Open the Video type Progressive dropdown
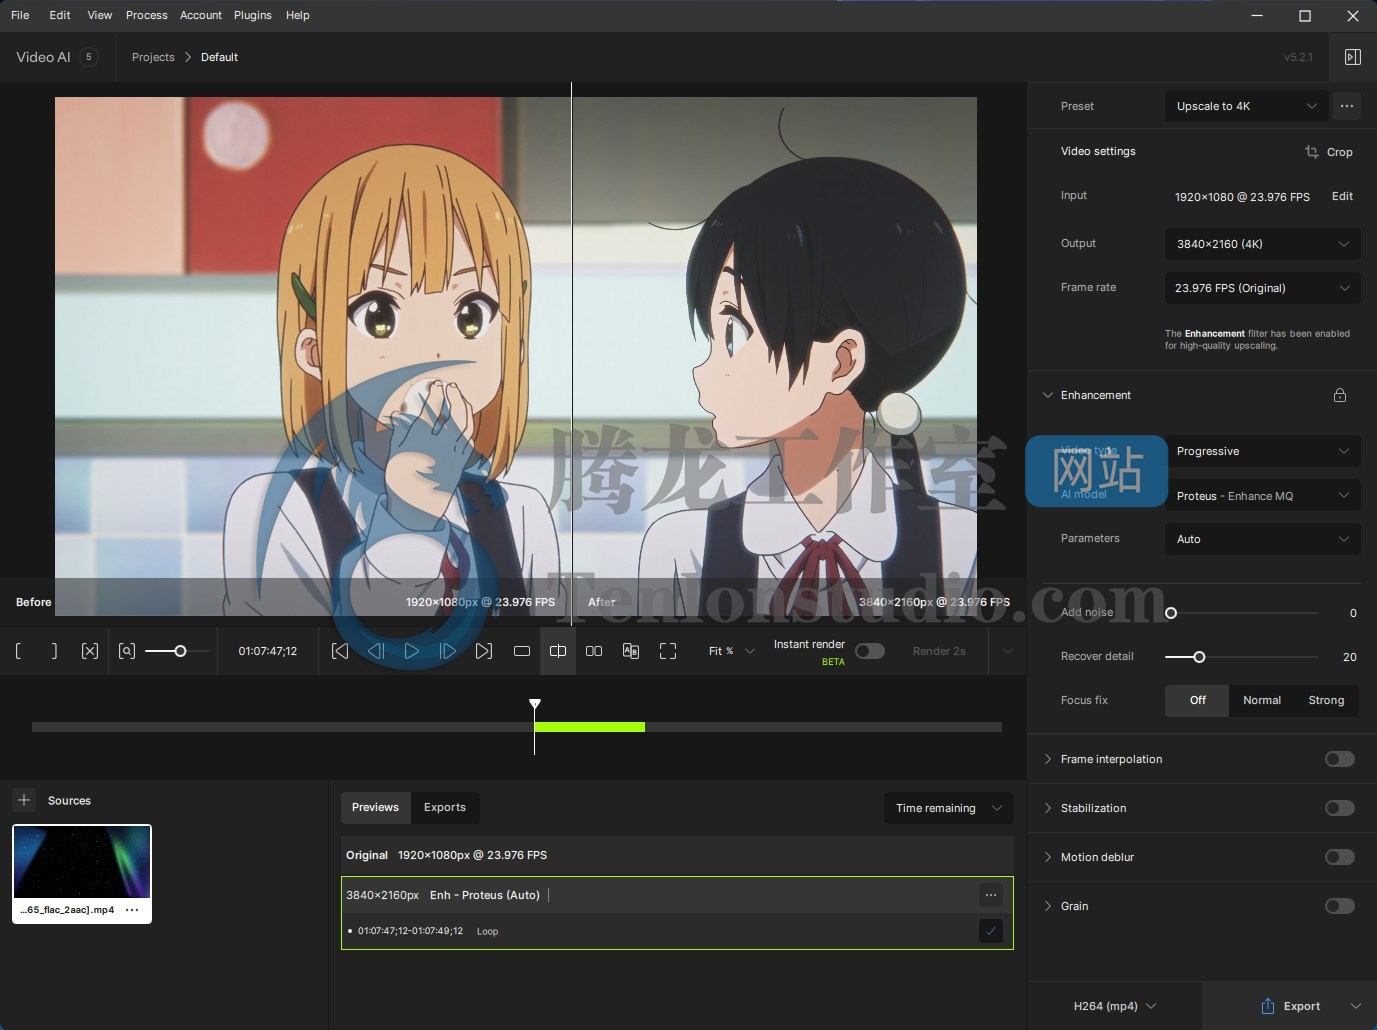The image size is (1377, 1030). [x=1262, y=451]
